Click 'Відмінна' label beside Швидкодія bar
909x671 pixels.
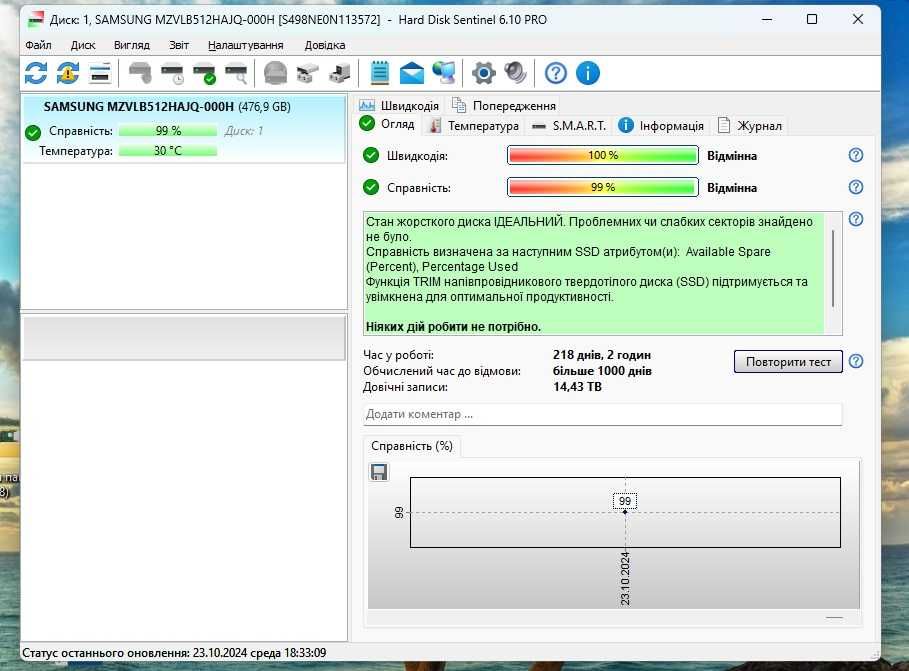[732, 156]
